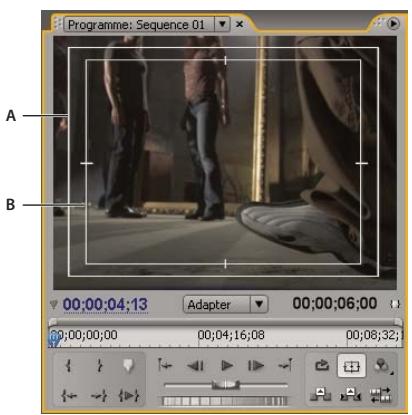Click the current timecode 00;00;04;13

point(105,304)
